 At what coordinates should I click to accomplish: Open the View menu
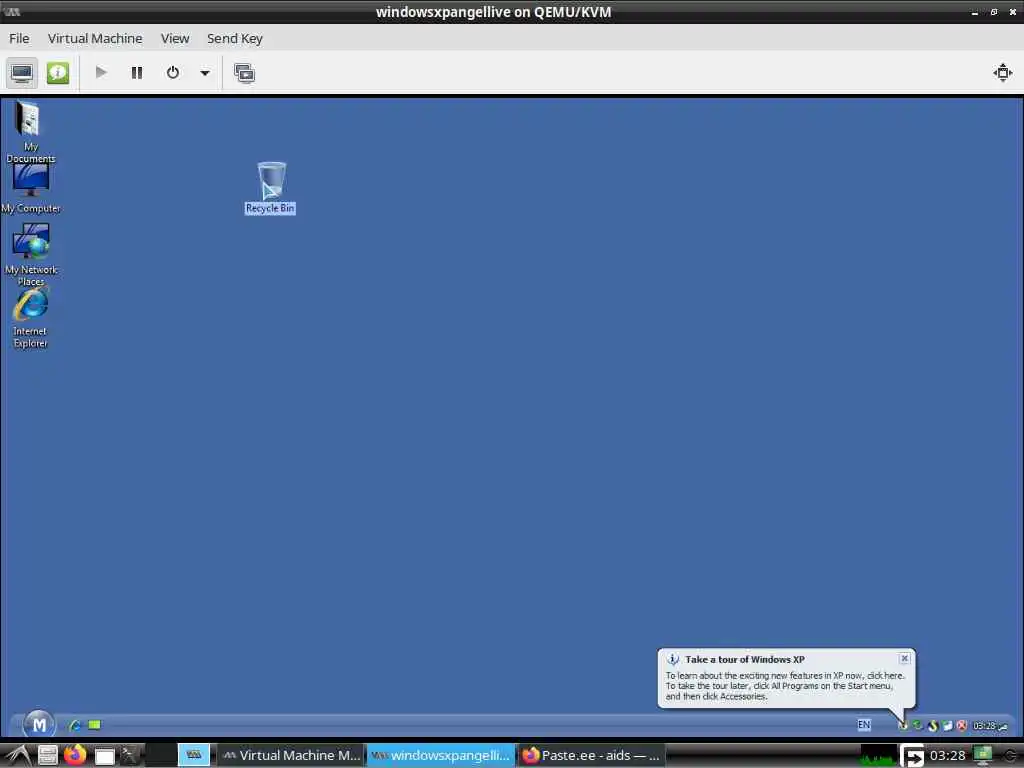(x=175, y=39)
